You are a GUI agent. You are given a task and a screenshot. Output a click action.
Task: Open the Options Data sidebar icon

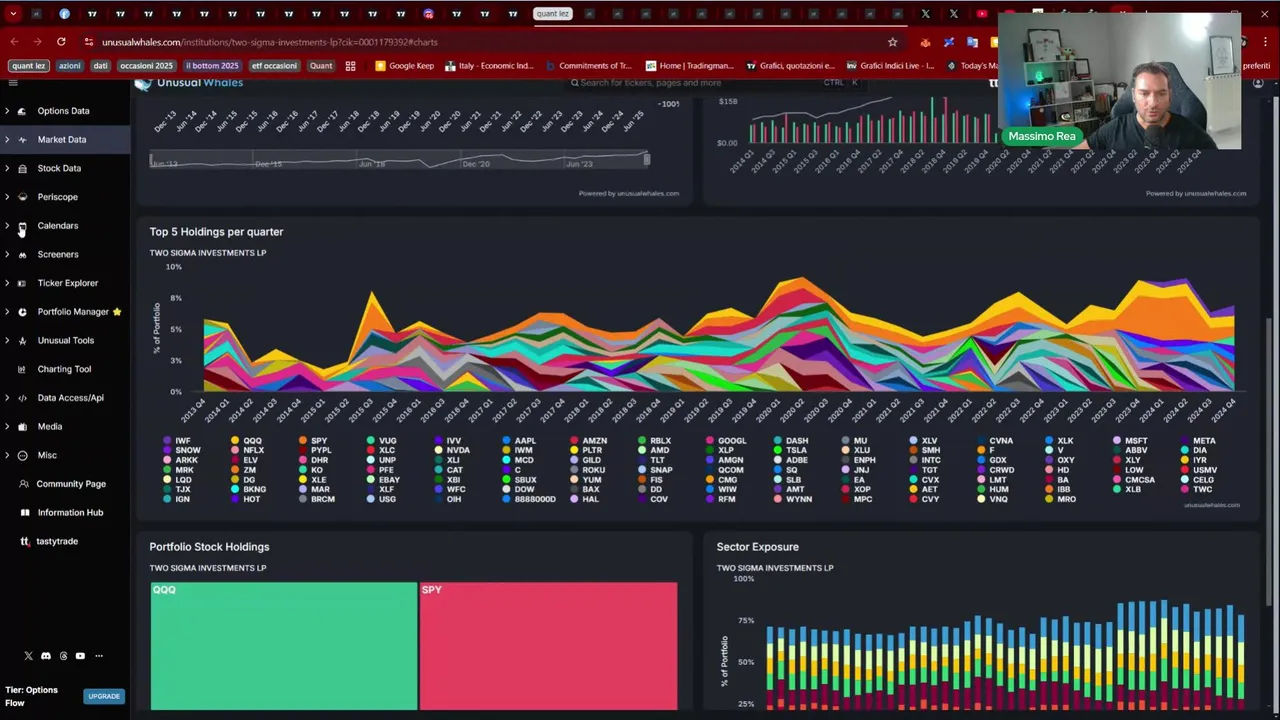(22, 111)
